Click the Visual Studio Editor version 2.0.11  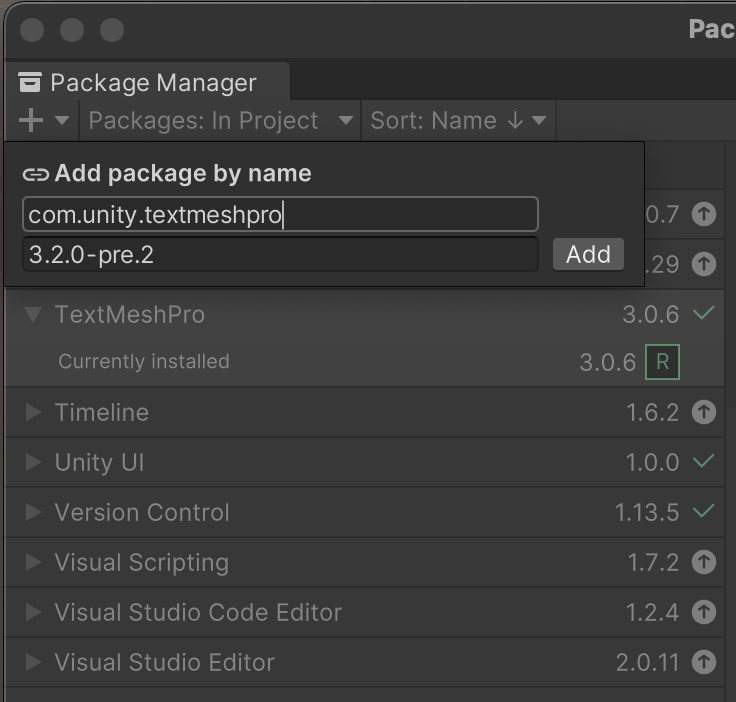[648, 663]
